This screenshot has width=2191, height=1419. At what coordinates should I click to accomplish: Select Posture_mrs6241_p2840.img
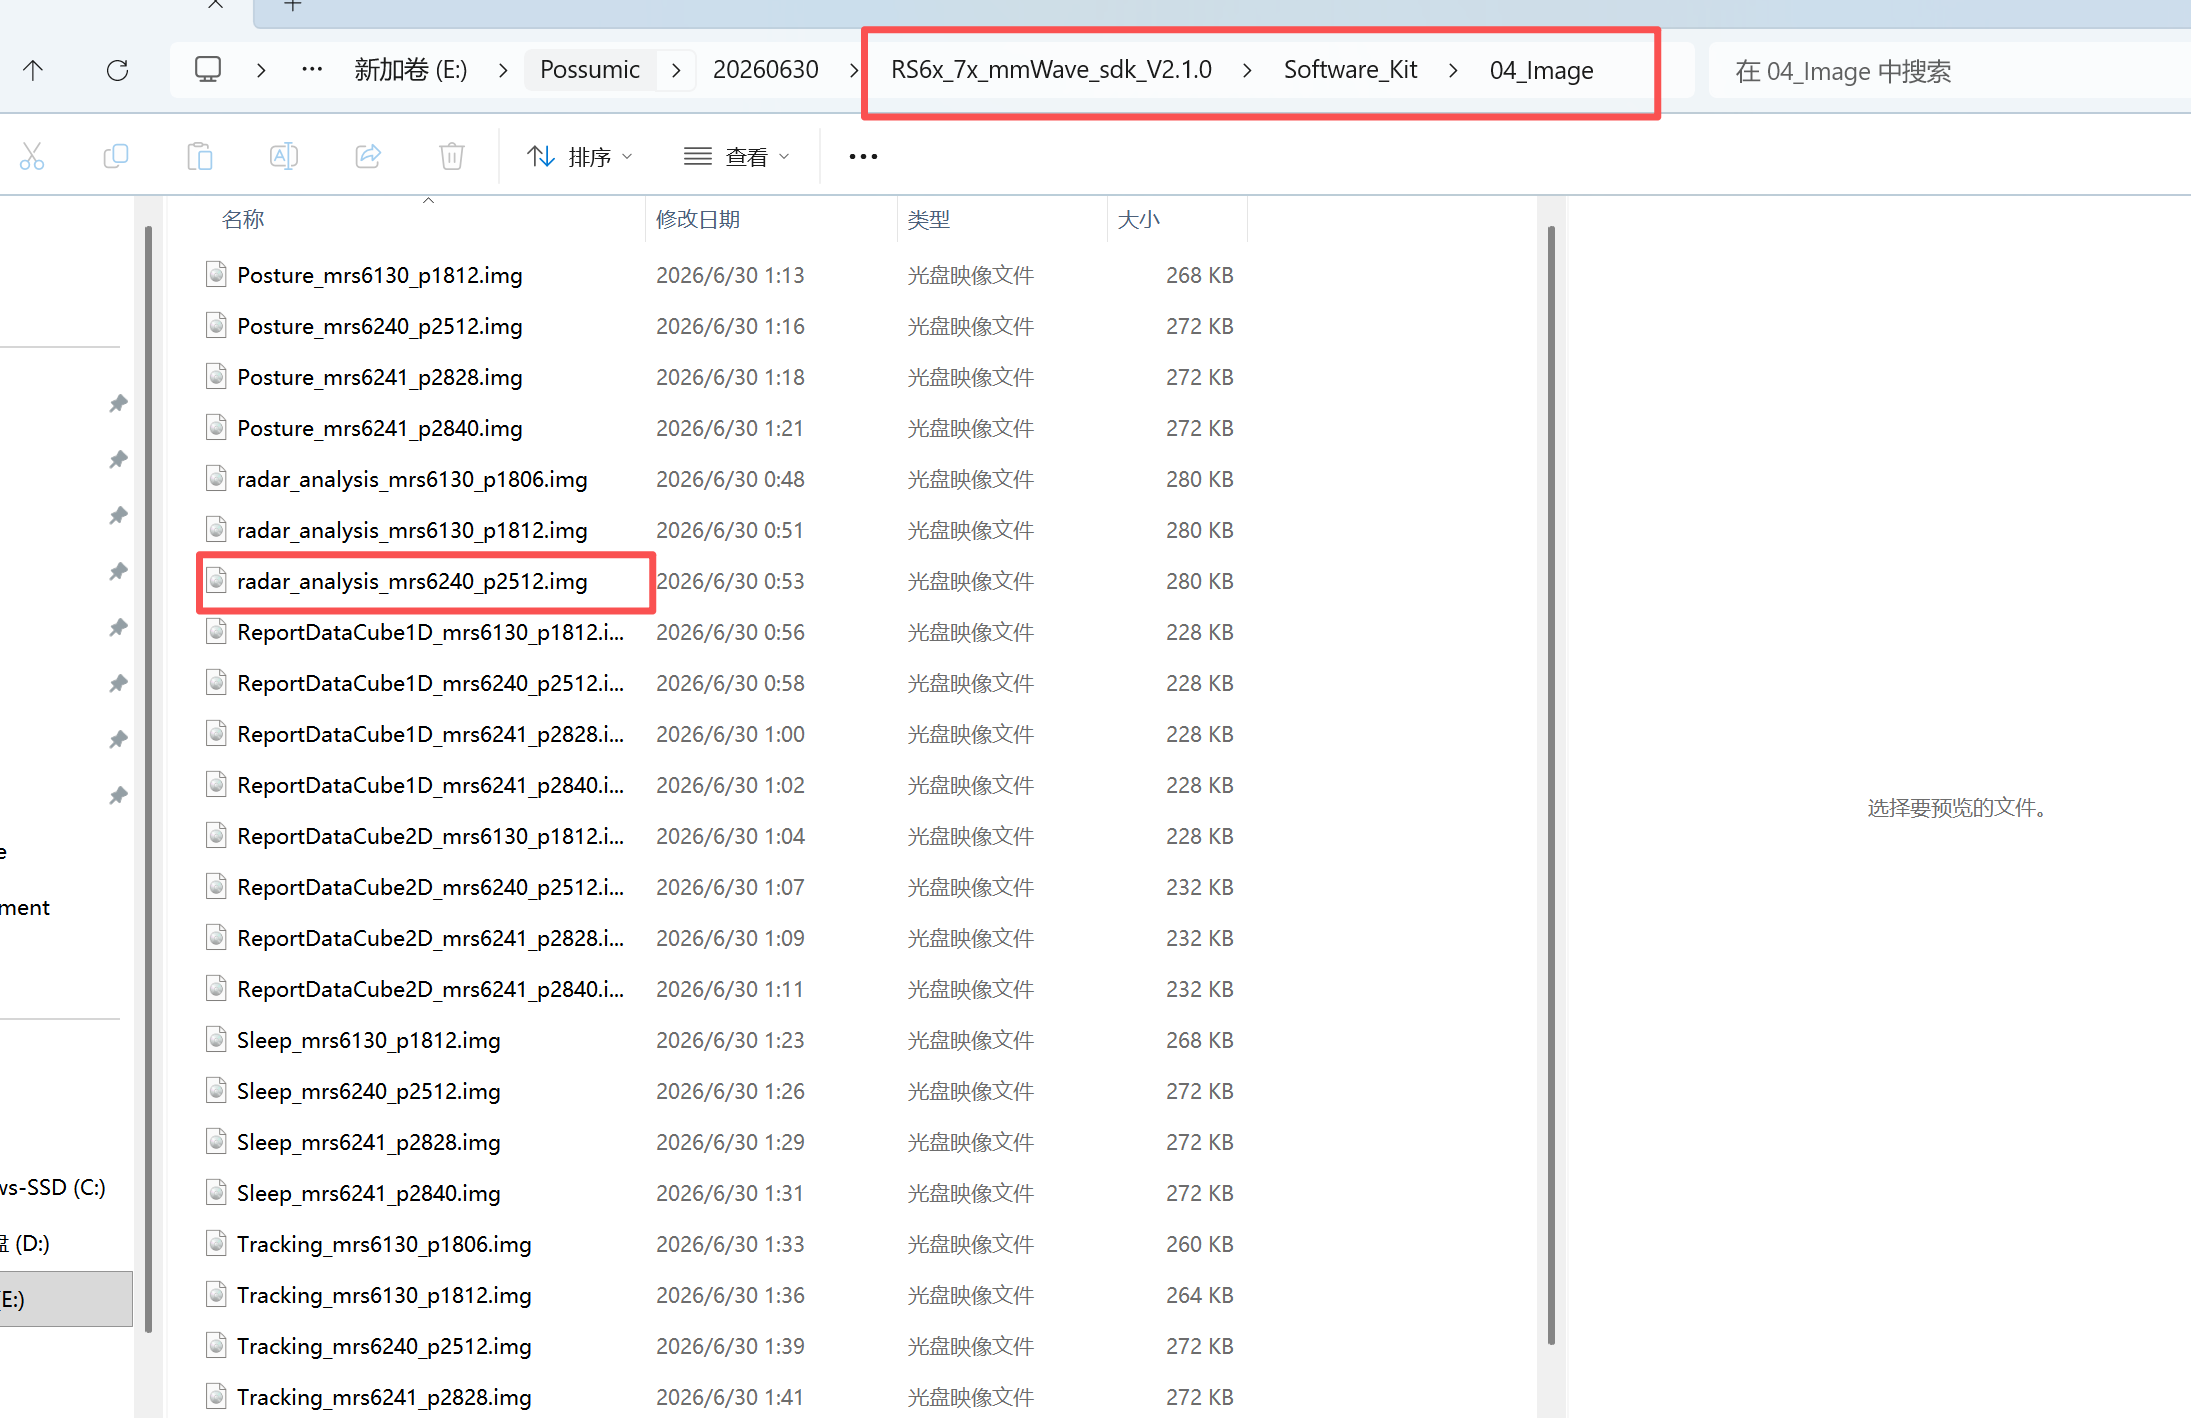pyautogui.click(x=380, y=428)
